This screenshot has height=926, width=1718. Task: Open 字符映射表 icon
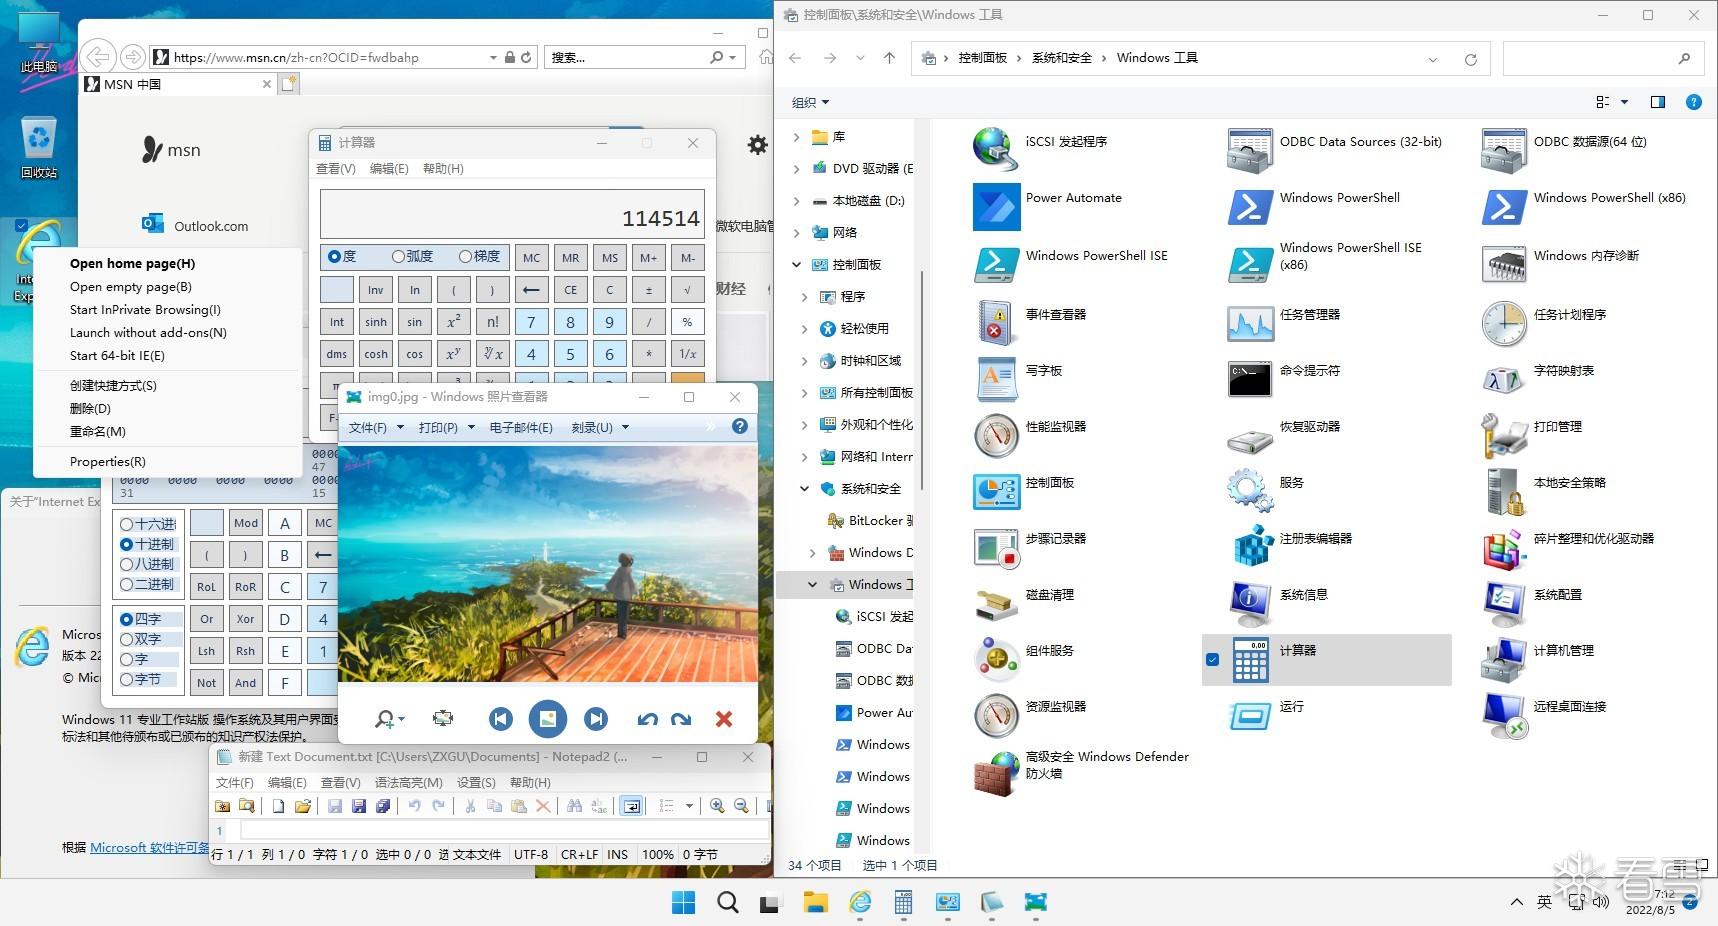[x=1503, y=378]
